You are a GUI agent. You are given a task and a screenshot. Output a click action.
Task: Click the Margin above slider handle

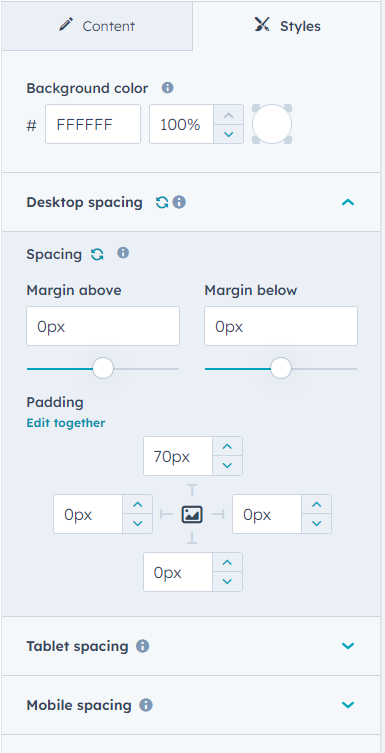[x=103, y=368]
